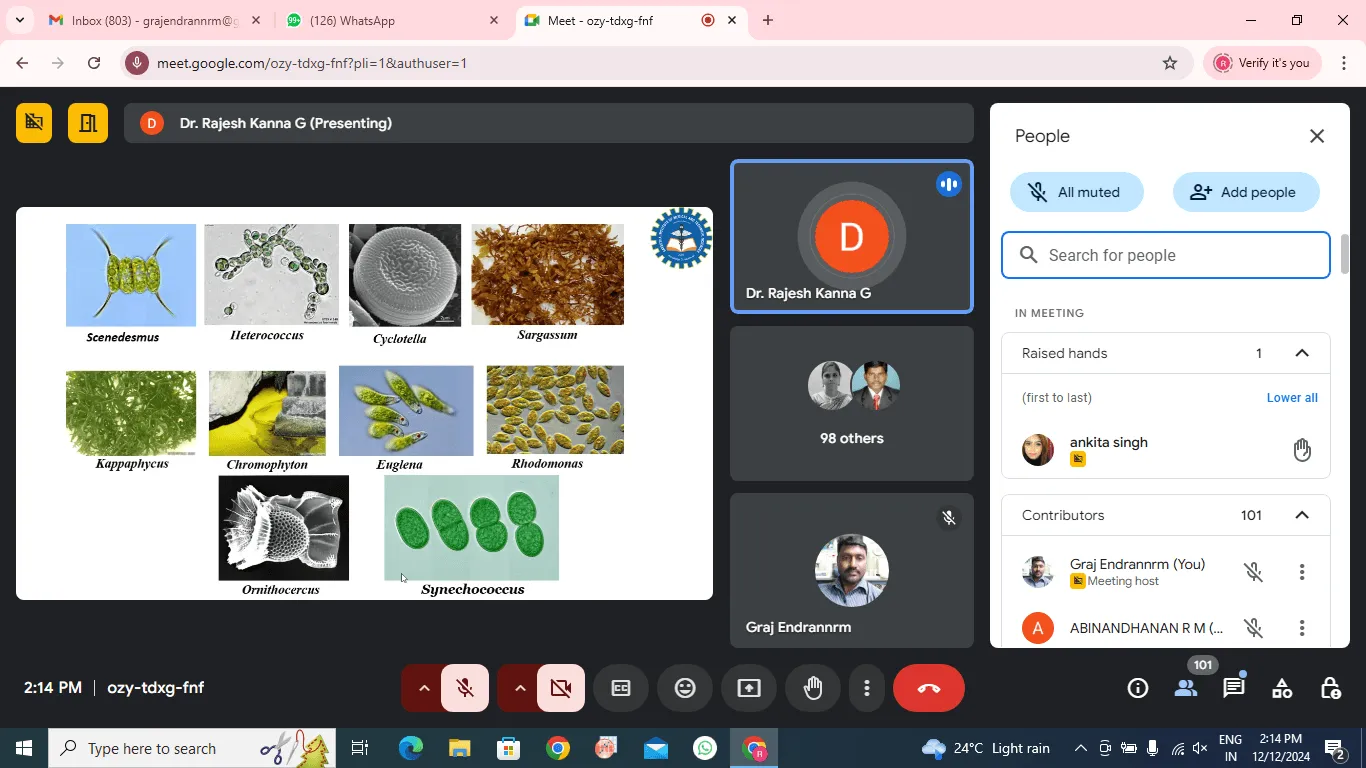The image size is (1366, 768).
Task: Open WhatsApp from the Windows taskbar
Action: click(705, 748)
